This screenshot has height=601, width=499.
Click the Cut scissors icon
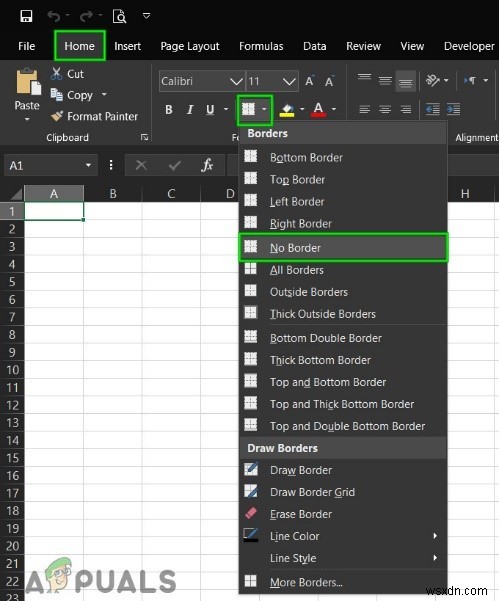click(x=56, y=74)
